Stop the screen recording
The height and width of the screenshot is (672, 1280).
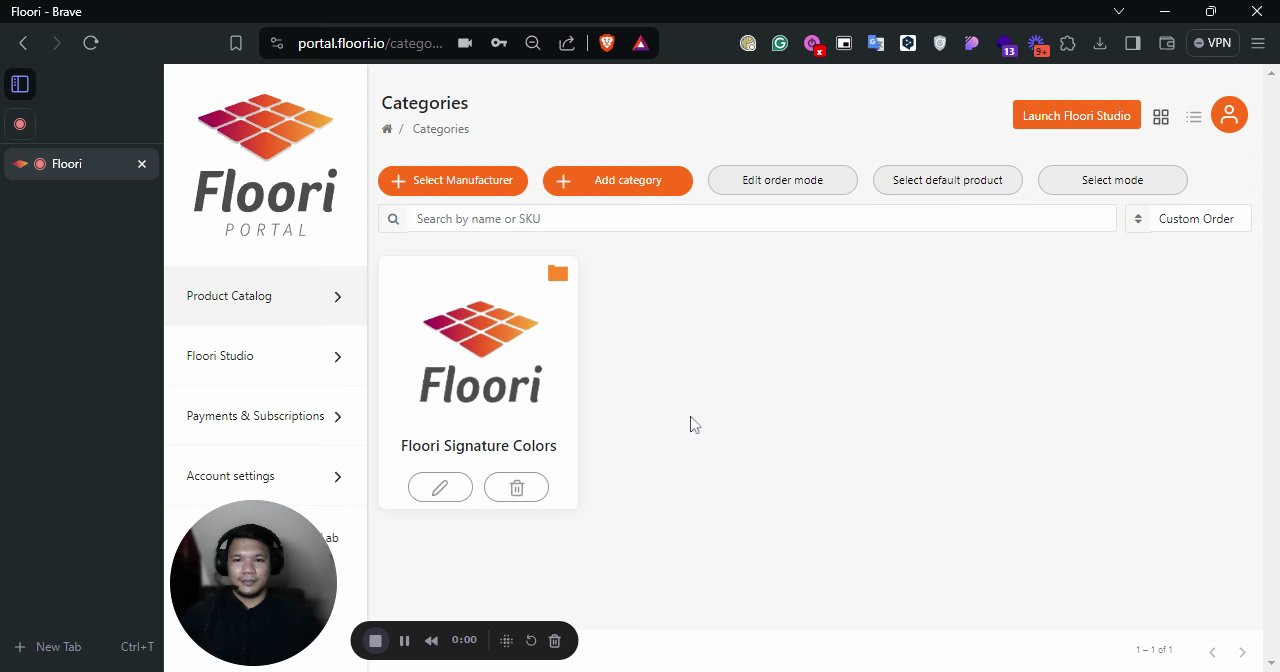[x=375, y=641]
